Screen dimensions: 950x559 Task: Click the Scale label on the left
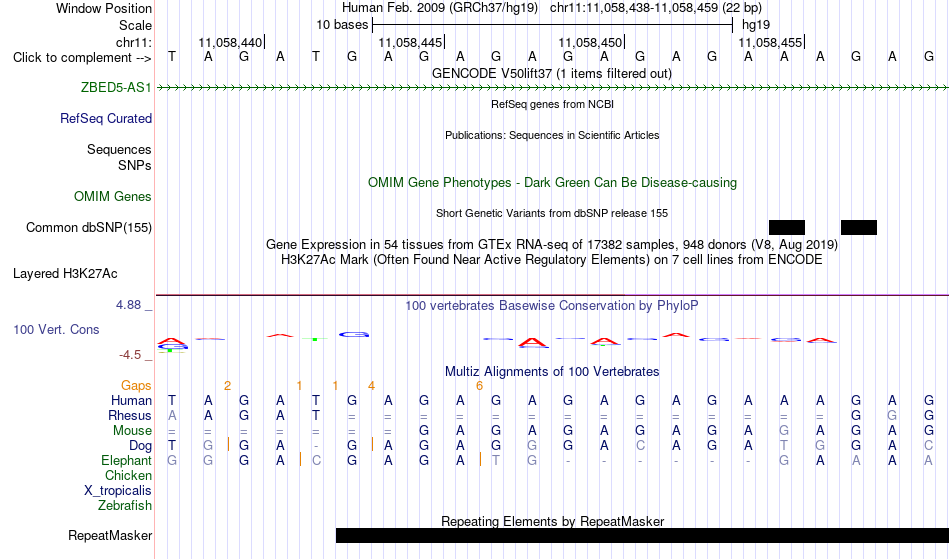tap(136, 25)
